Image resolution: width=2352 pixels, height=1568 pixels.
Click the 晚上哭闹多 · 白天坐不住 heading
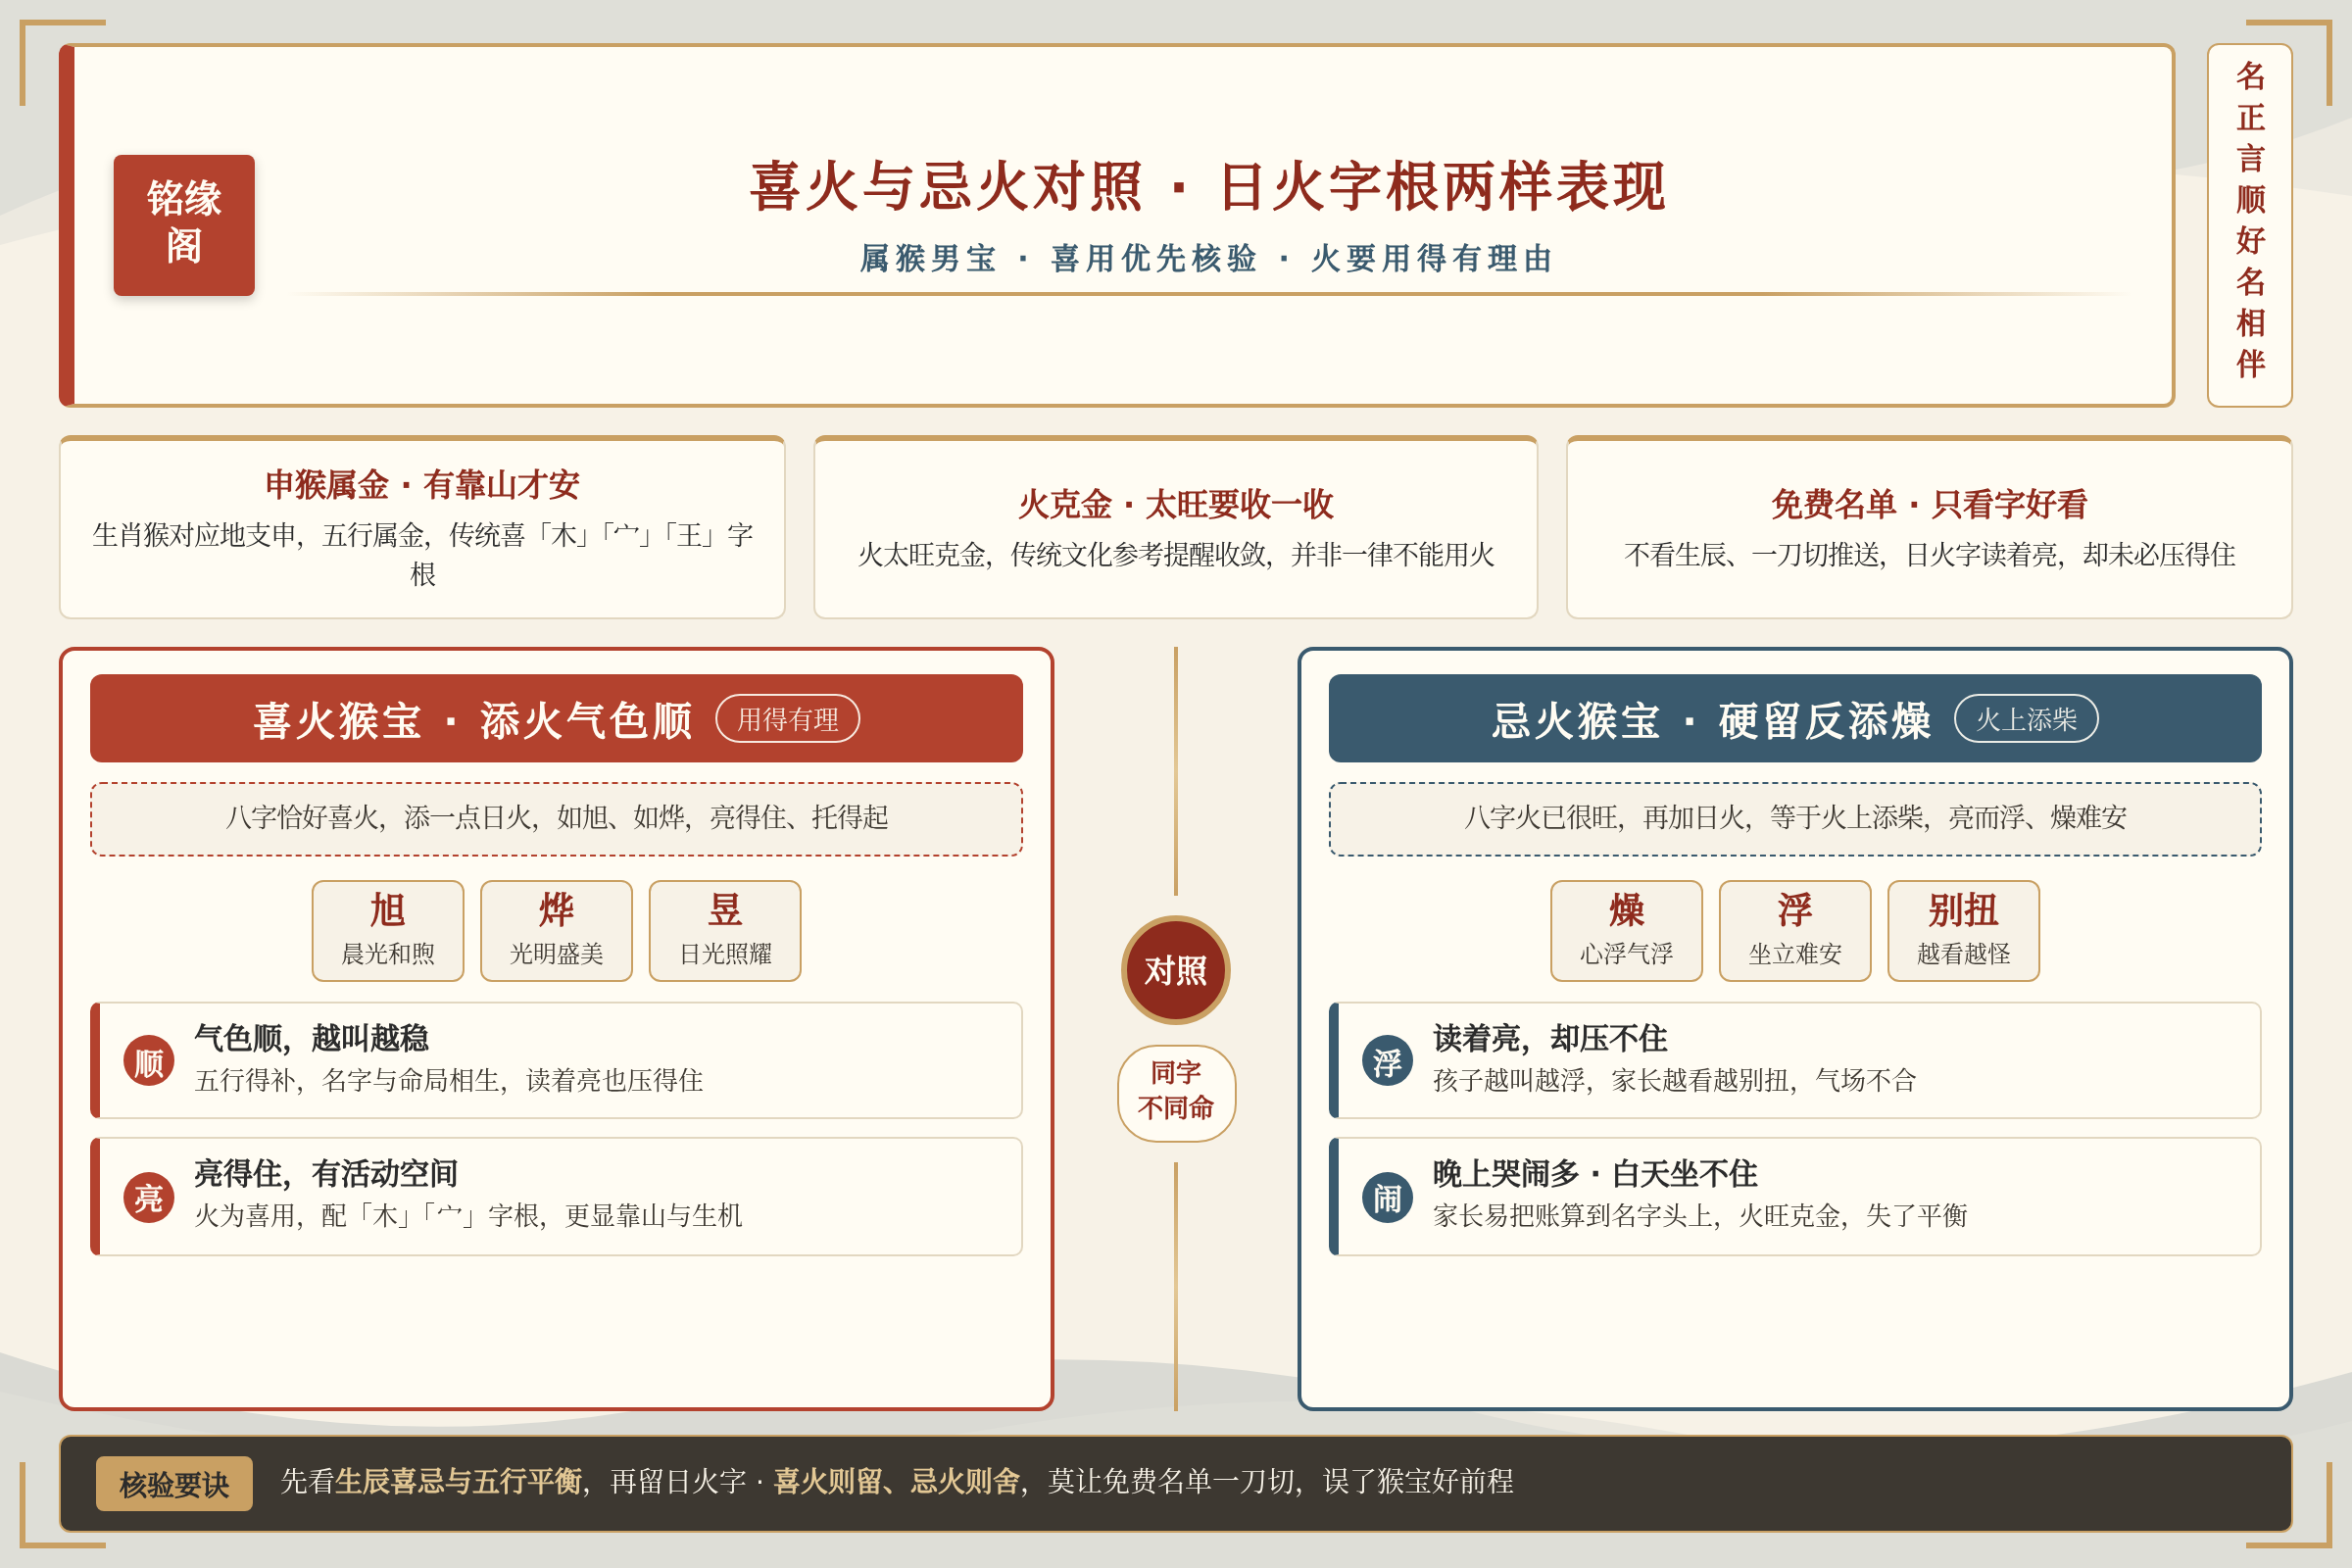pos(1595,1173)
